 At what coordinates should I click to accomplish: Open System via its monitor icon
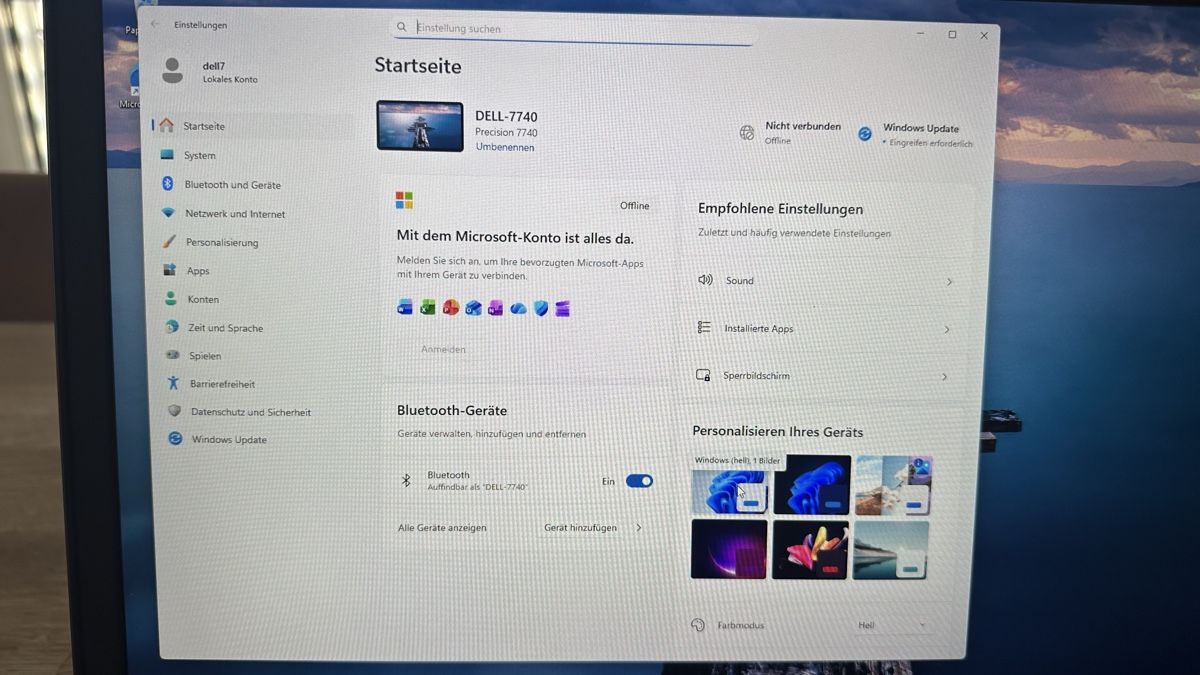click(x=167, y=155)
